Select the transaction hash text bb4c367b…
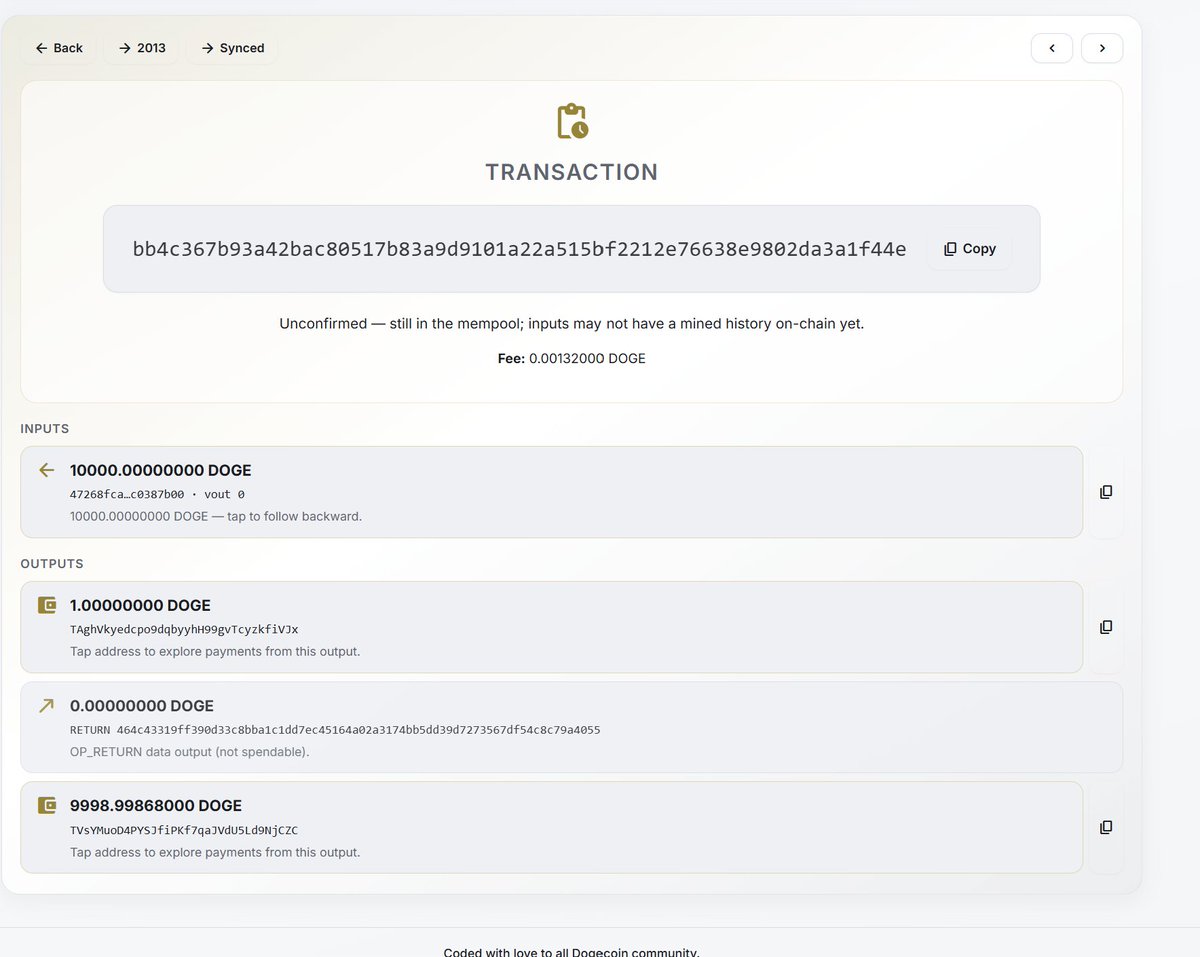This screenshot has height=957, width=1200. tap(519, 249)
